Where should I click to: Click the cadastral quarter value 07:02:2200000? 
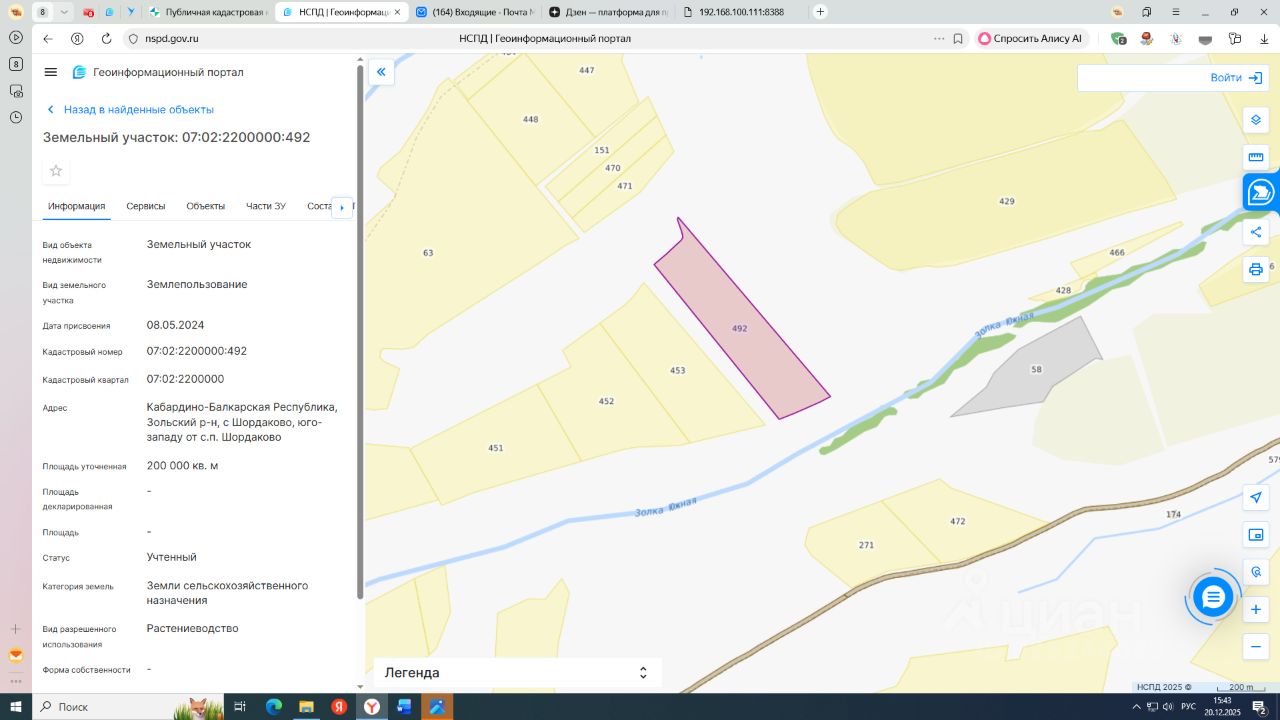coord(185,380)
